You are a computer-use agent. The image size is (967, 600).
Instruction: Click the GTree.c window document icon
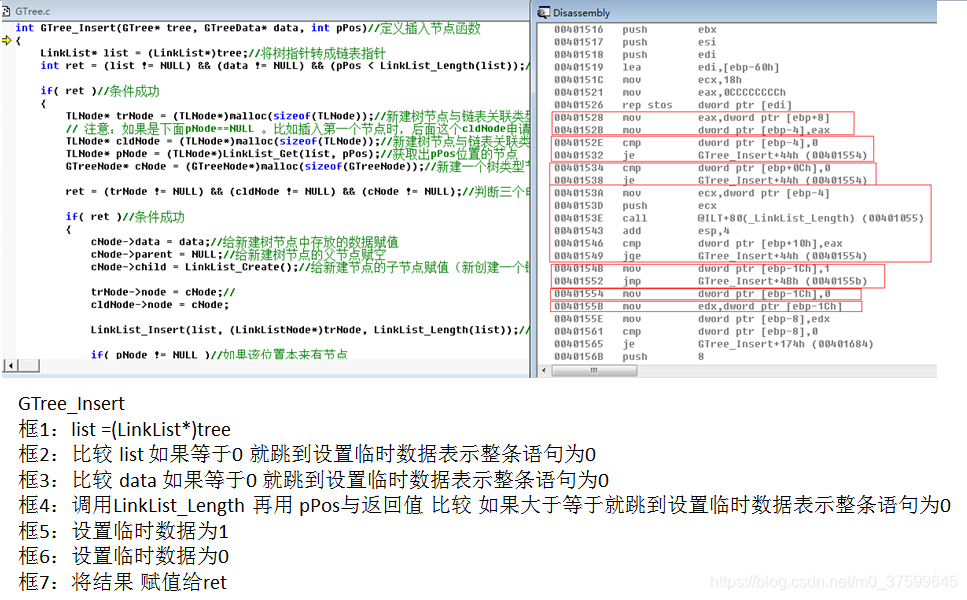pyautogui.click(x=6, y=11)
